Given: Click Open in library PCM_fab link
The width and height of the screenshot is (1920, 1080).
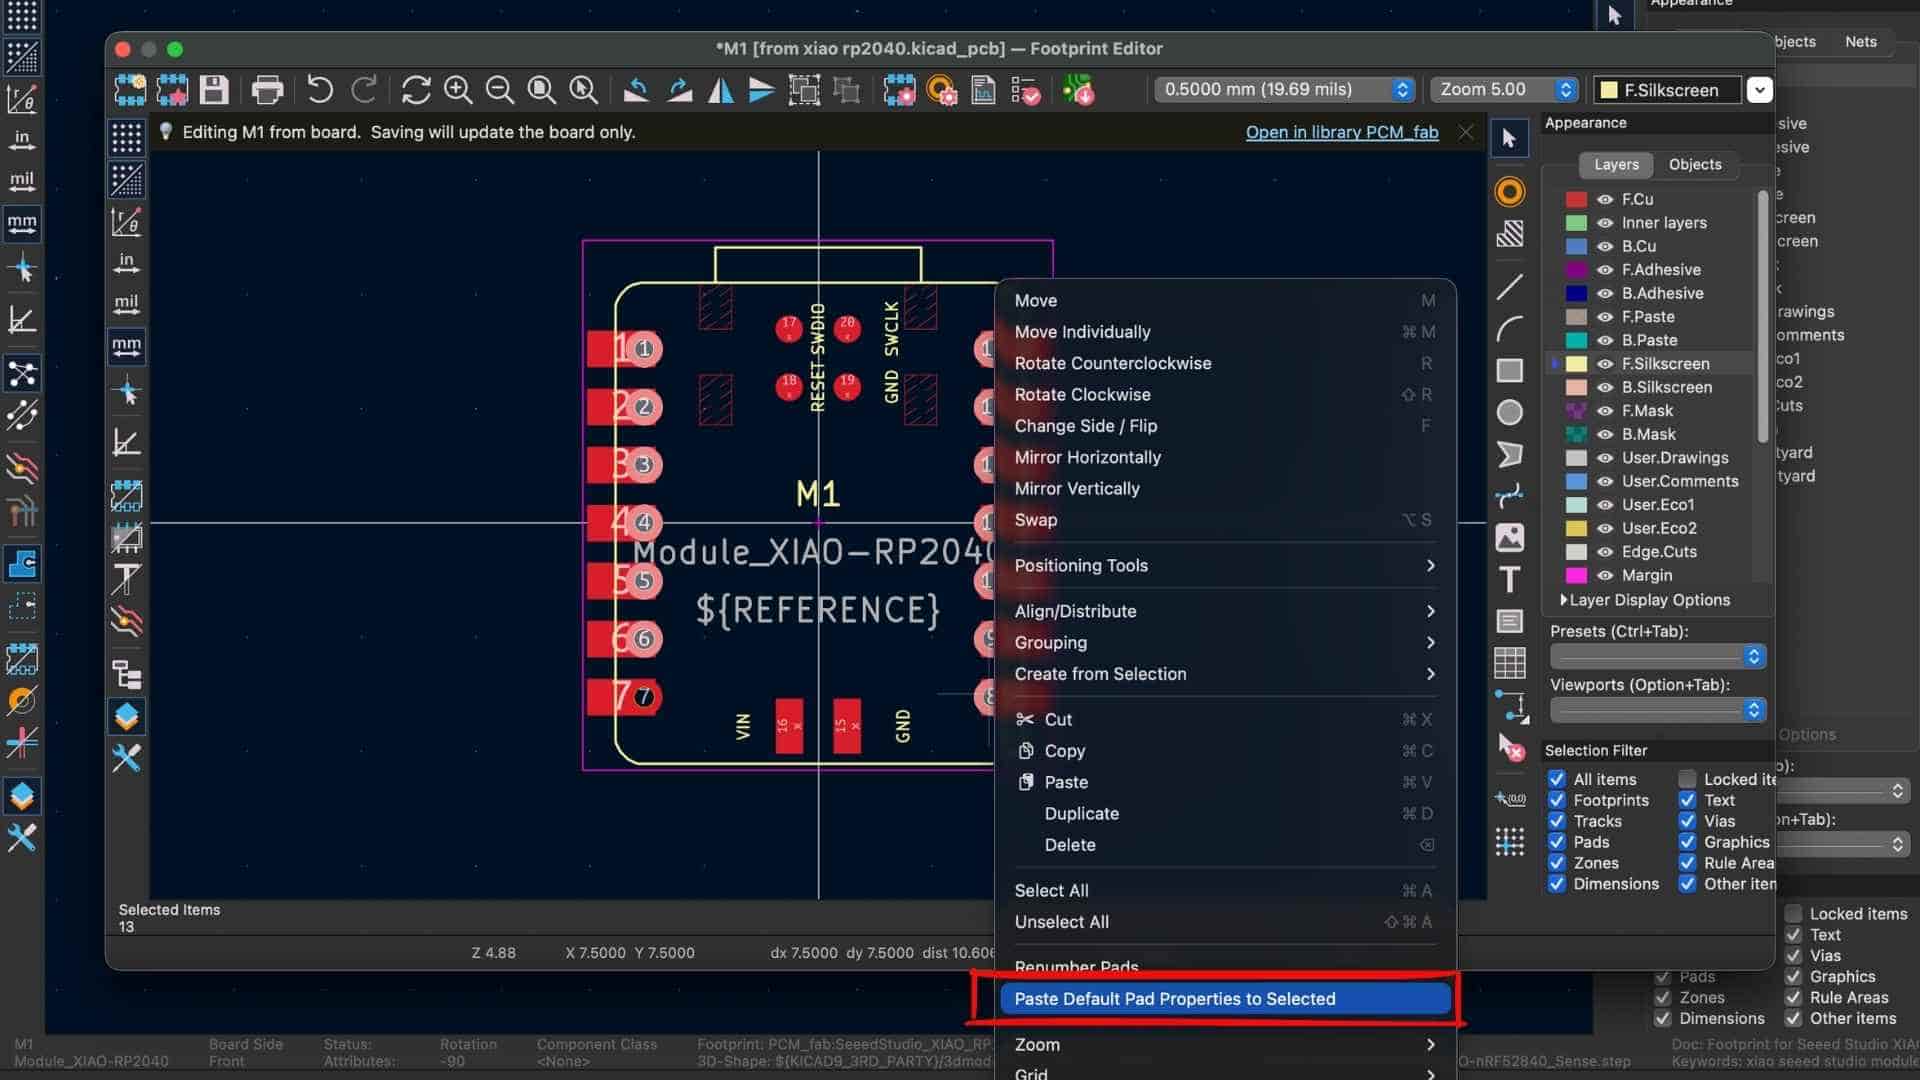Looking at the screenshot, I should coord(1341,132).
